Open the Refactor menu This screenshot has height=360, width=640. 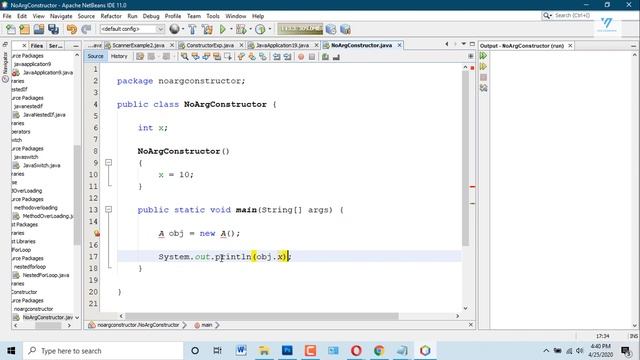click(111, 16)
